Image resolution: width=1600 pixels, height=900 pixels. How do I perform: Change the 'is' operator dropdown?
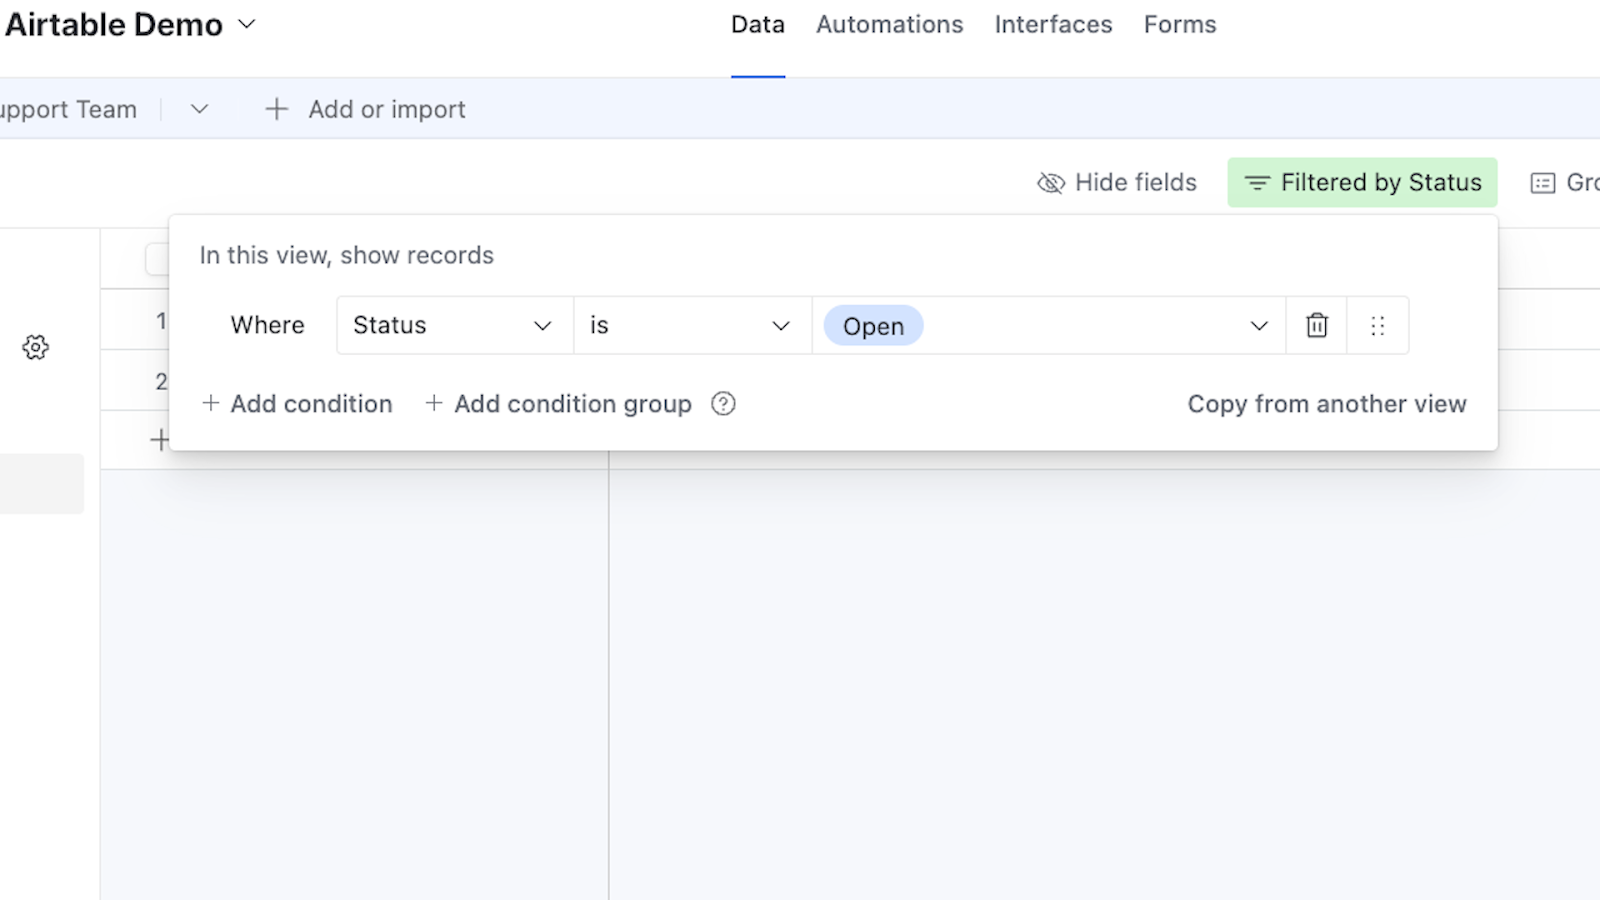point(692,325)
